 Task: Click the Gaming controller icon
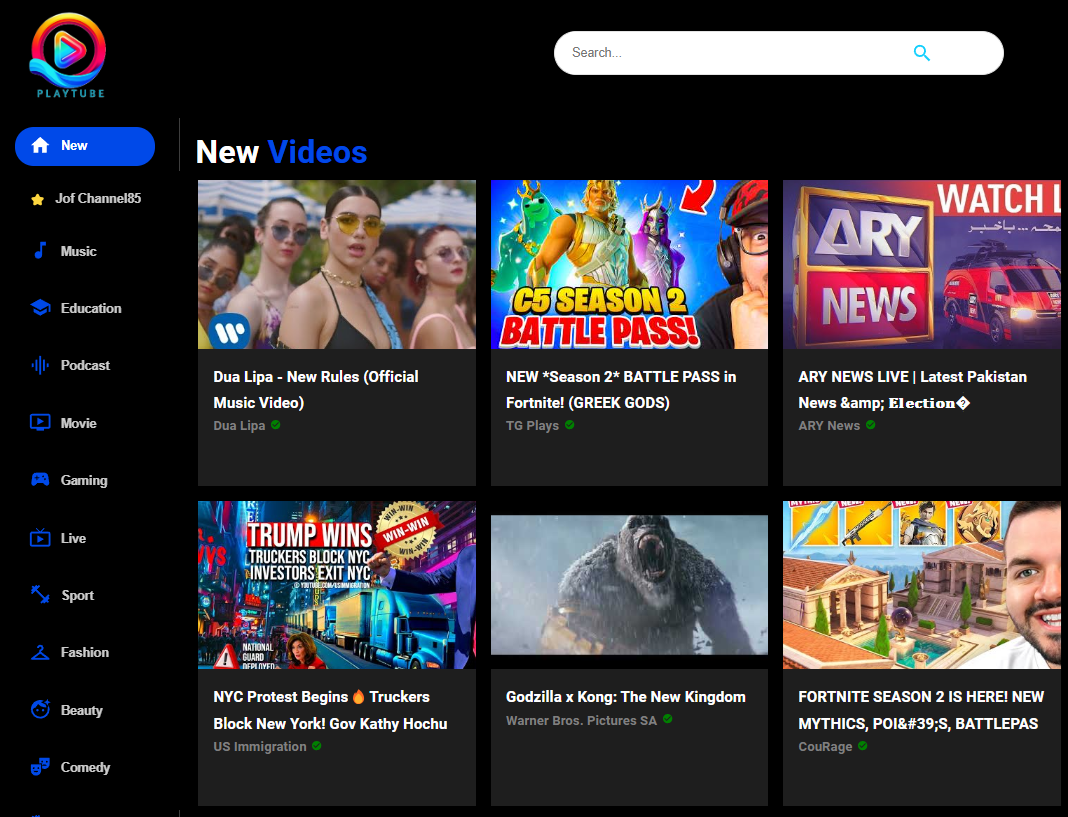tap(40, 480)
